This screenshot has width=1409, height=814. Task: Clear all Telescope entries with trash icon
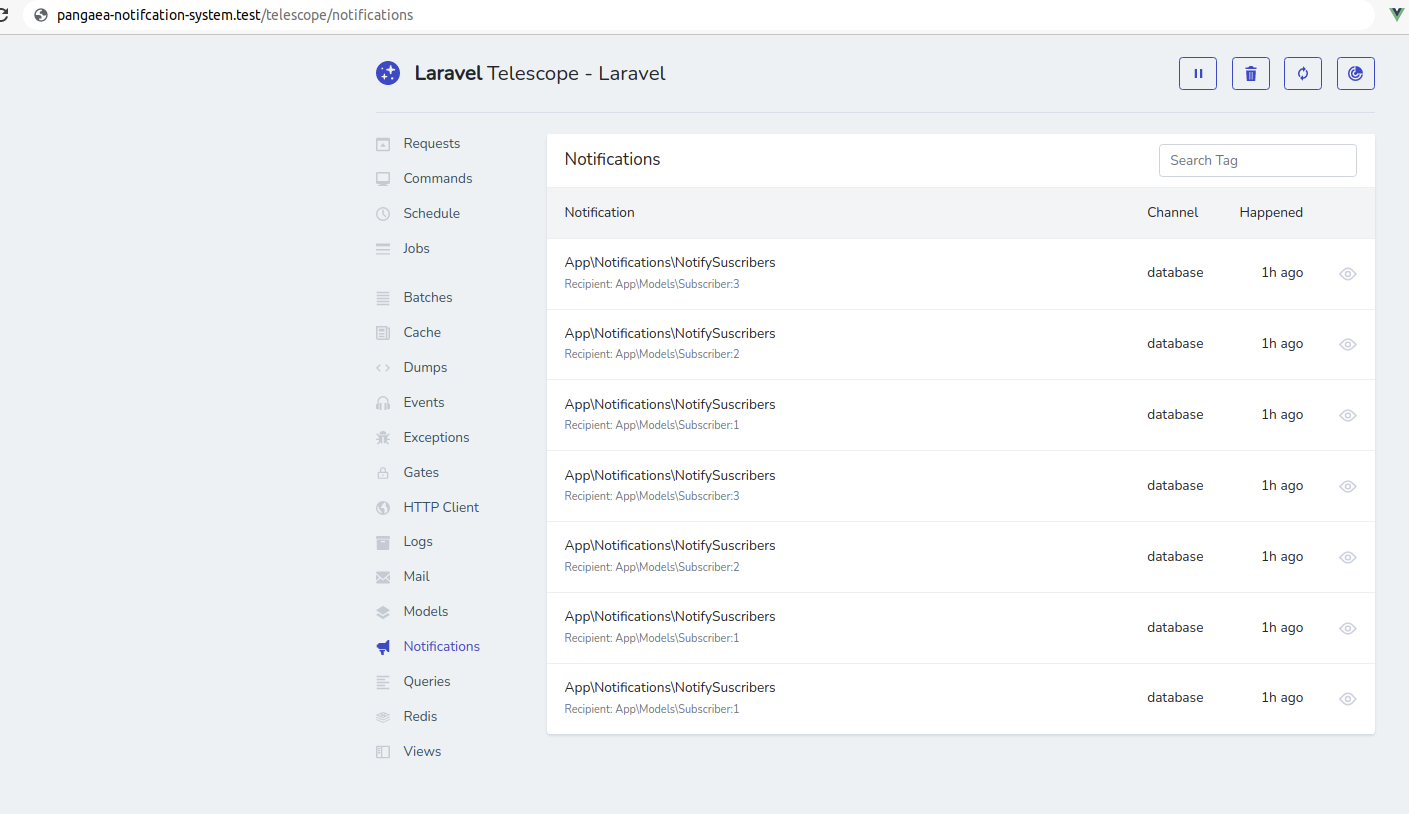click(x=1250, y=73)
